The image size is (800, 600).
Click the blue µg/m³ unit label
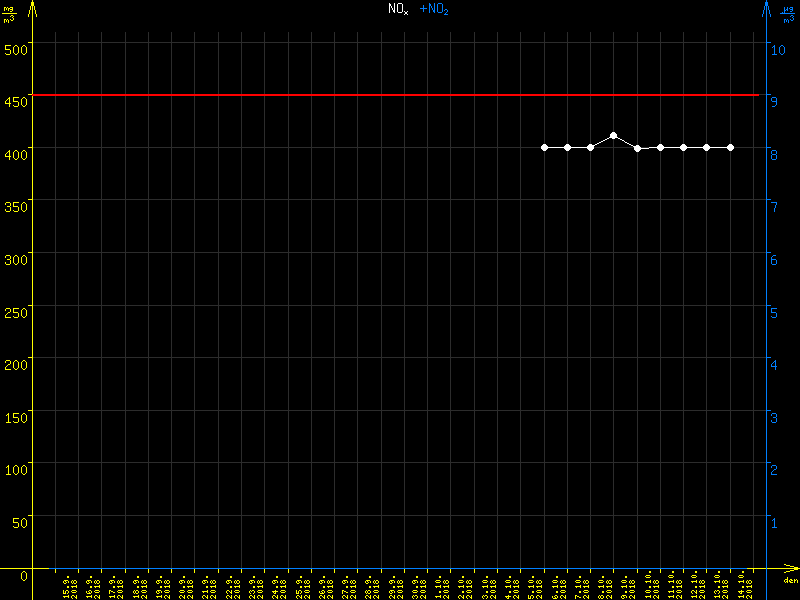pyautogui.click(x=788, y=12)
